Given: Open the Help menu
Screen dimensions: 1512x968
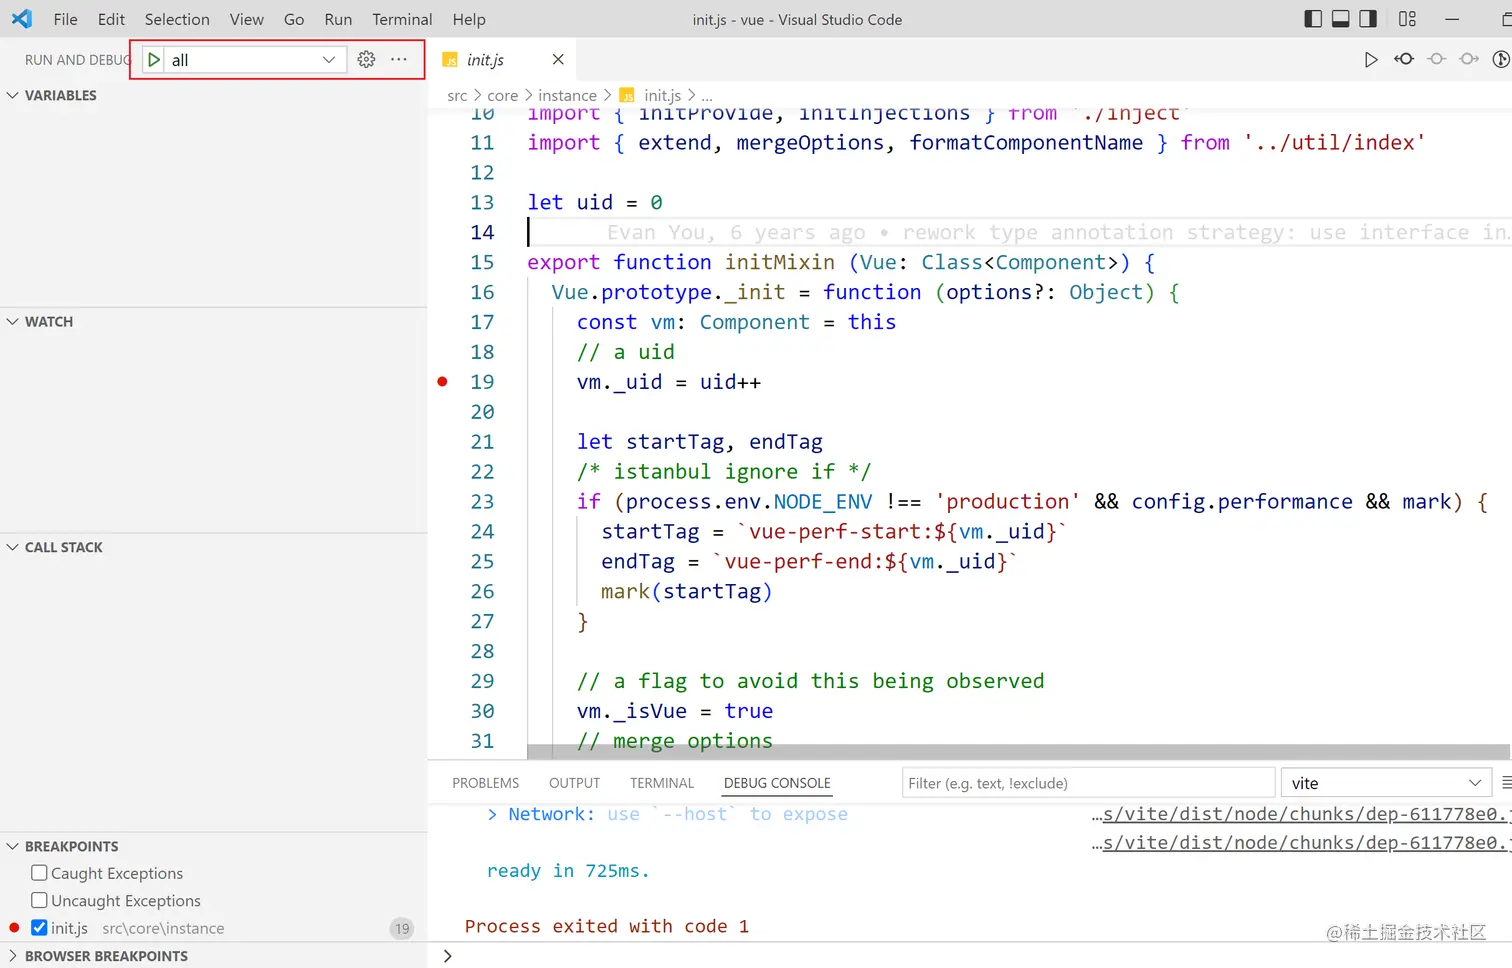Looking at the screenshot, I should click(x=469, y=19).
